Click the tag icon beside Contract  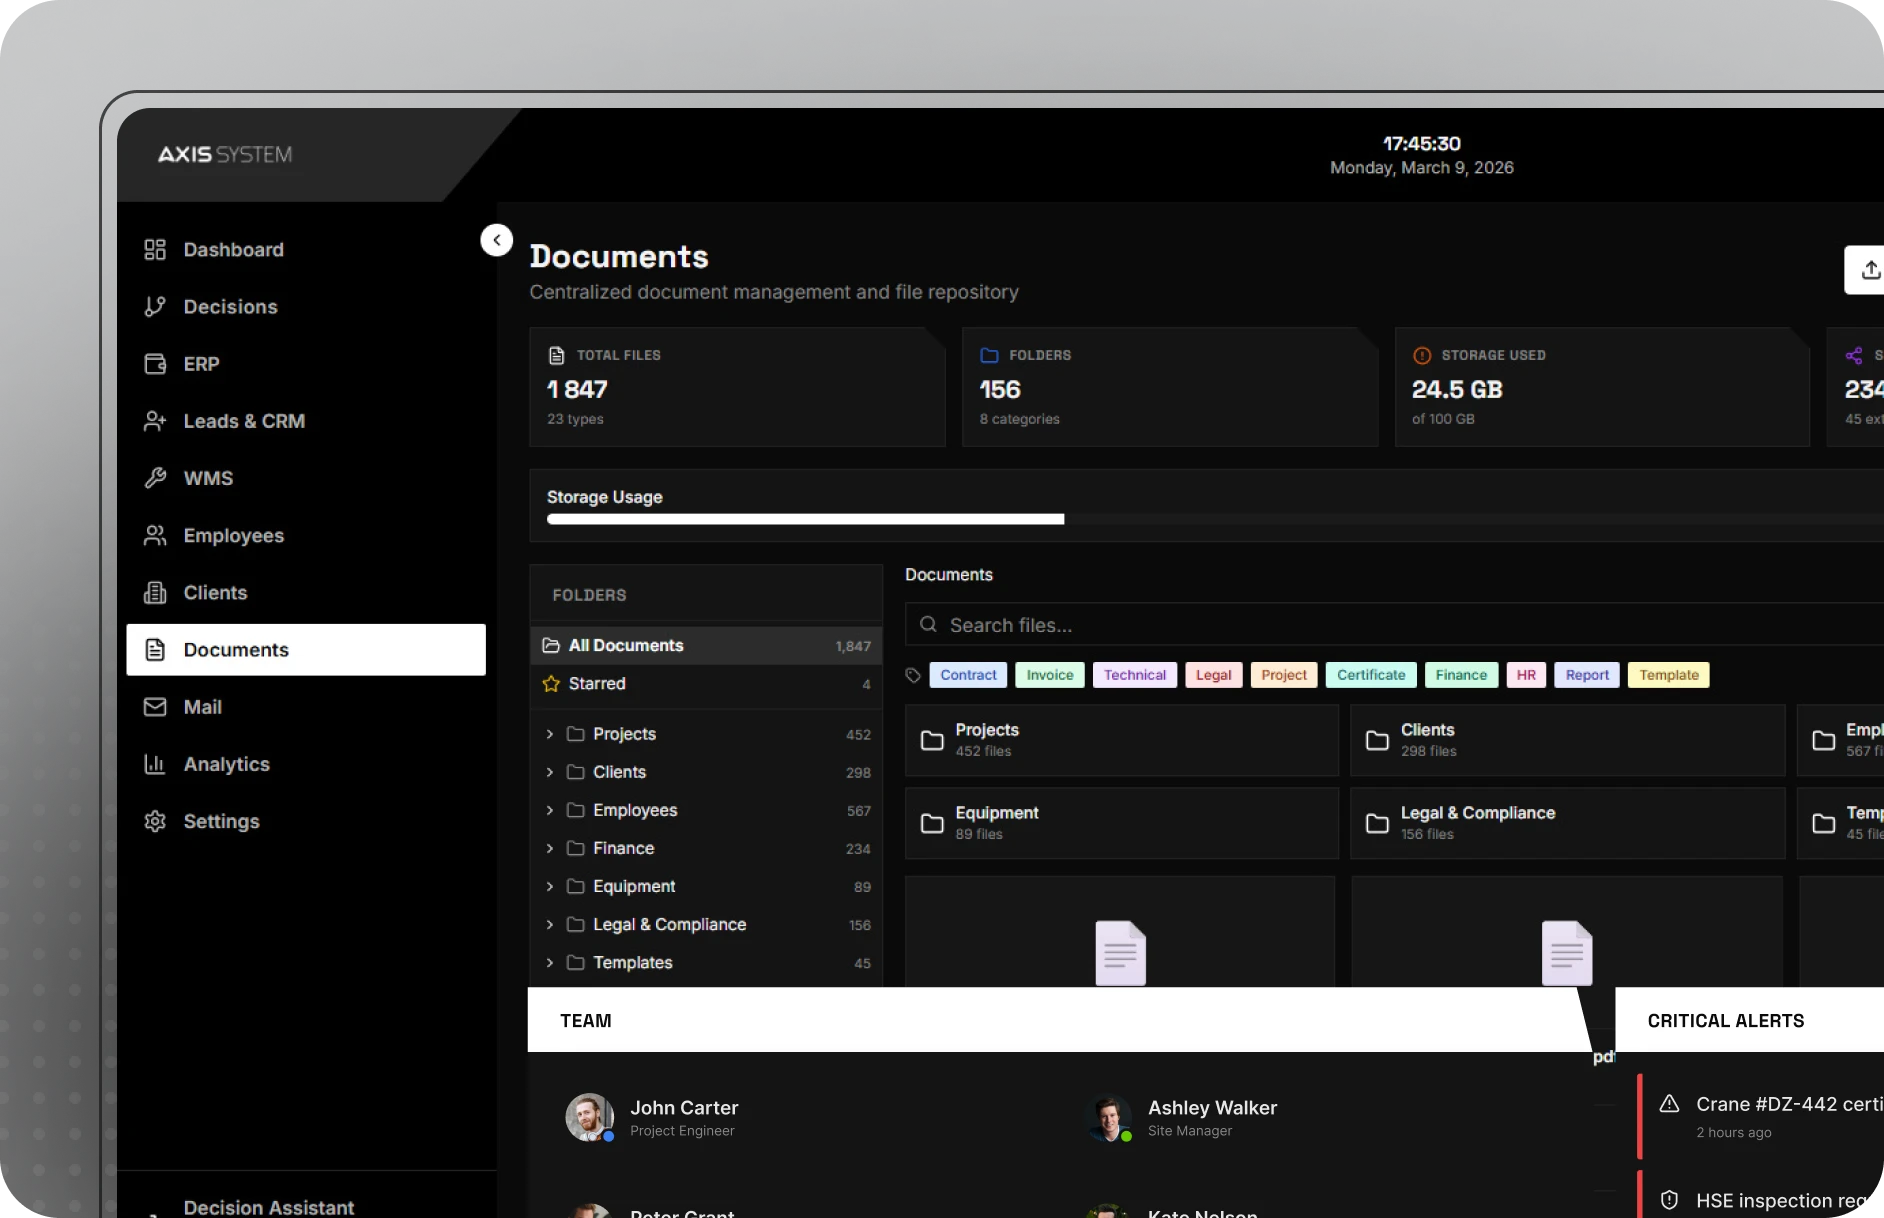(x=913, y=675)
